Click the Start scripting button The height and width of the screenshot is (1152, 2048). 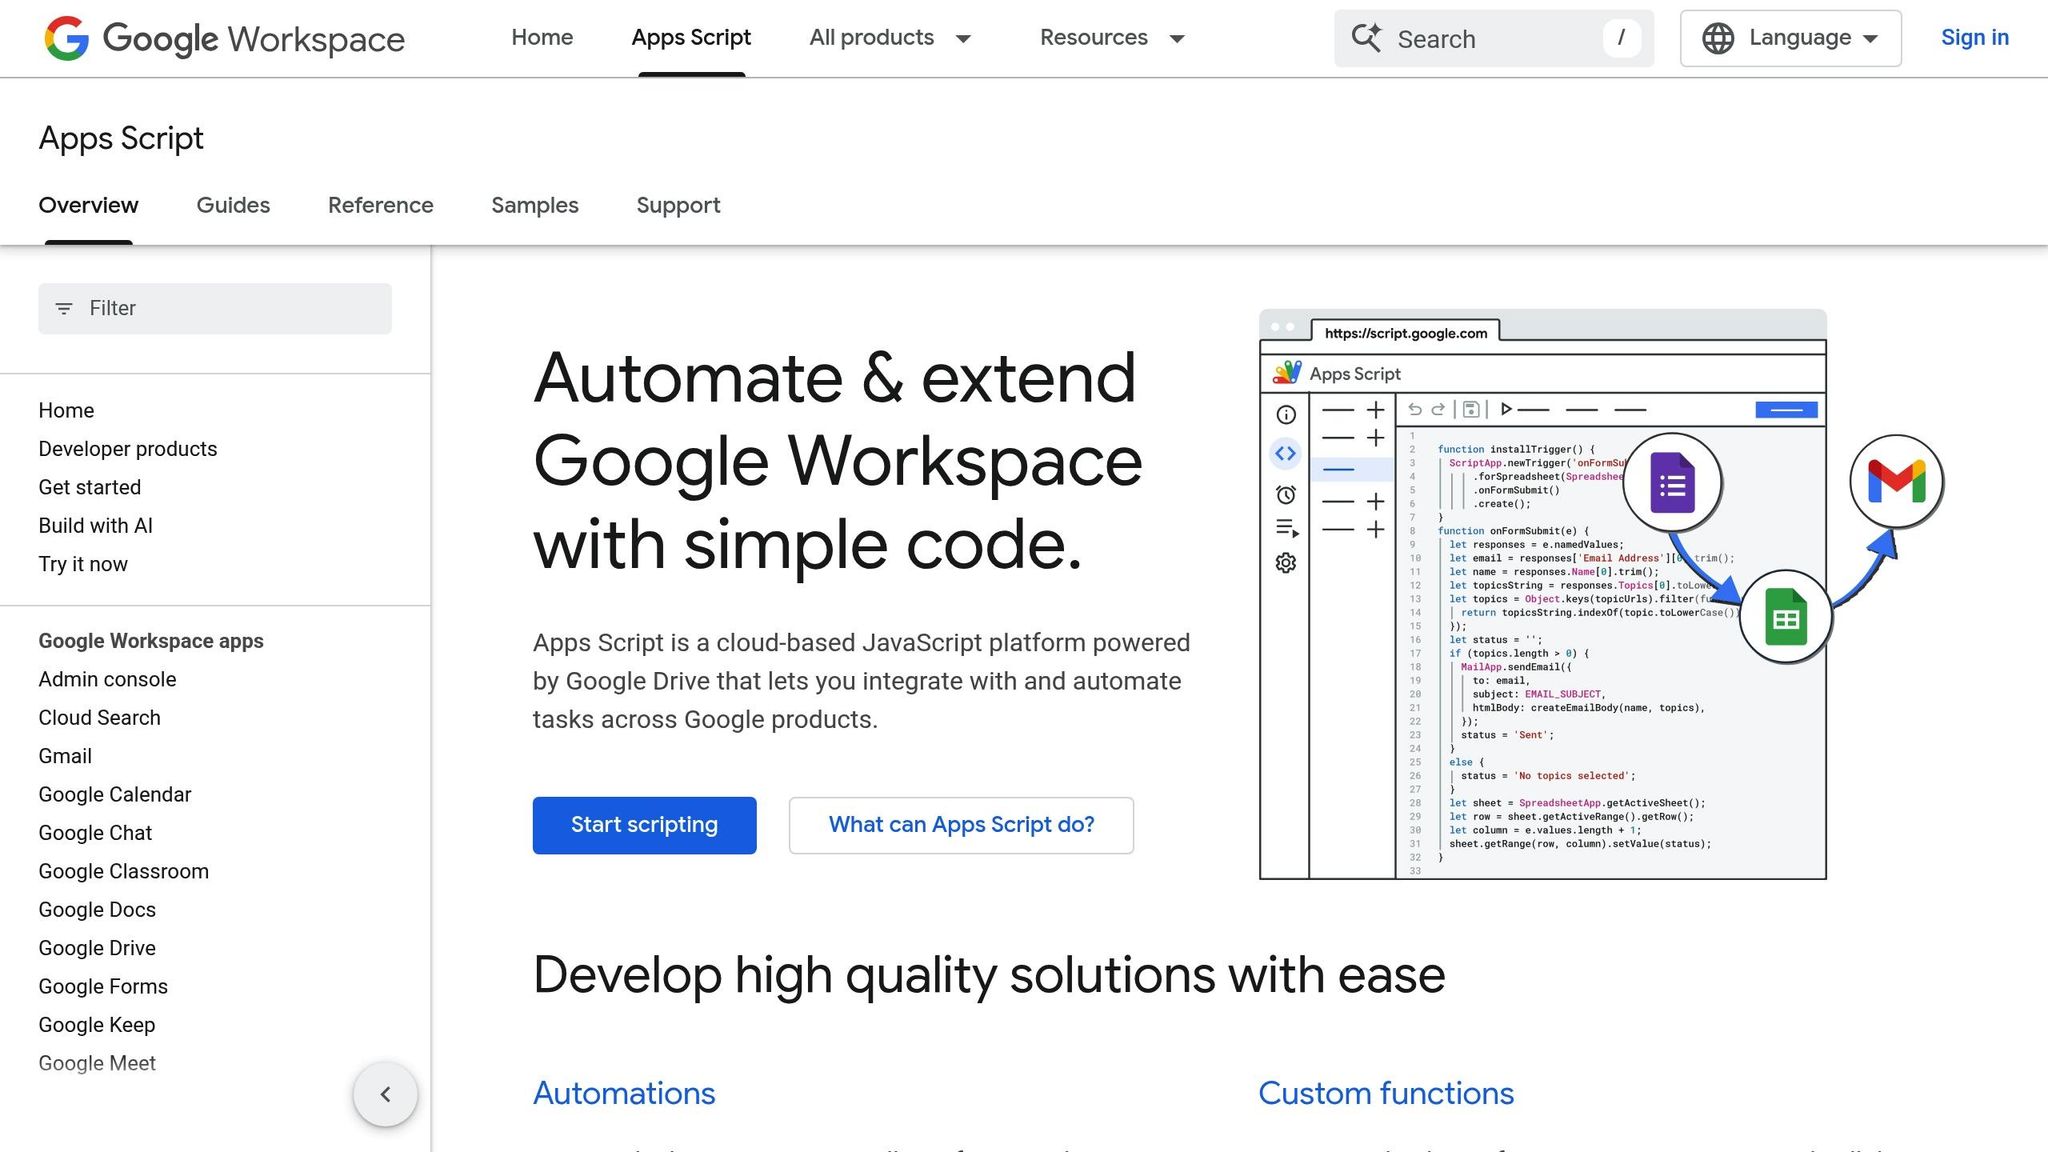pos(644,825)
